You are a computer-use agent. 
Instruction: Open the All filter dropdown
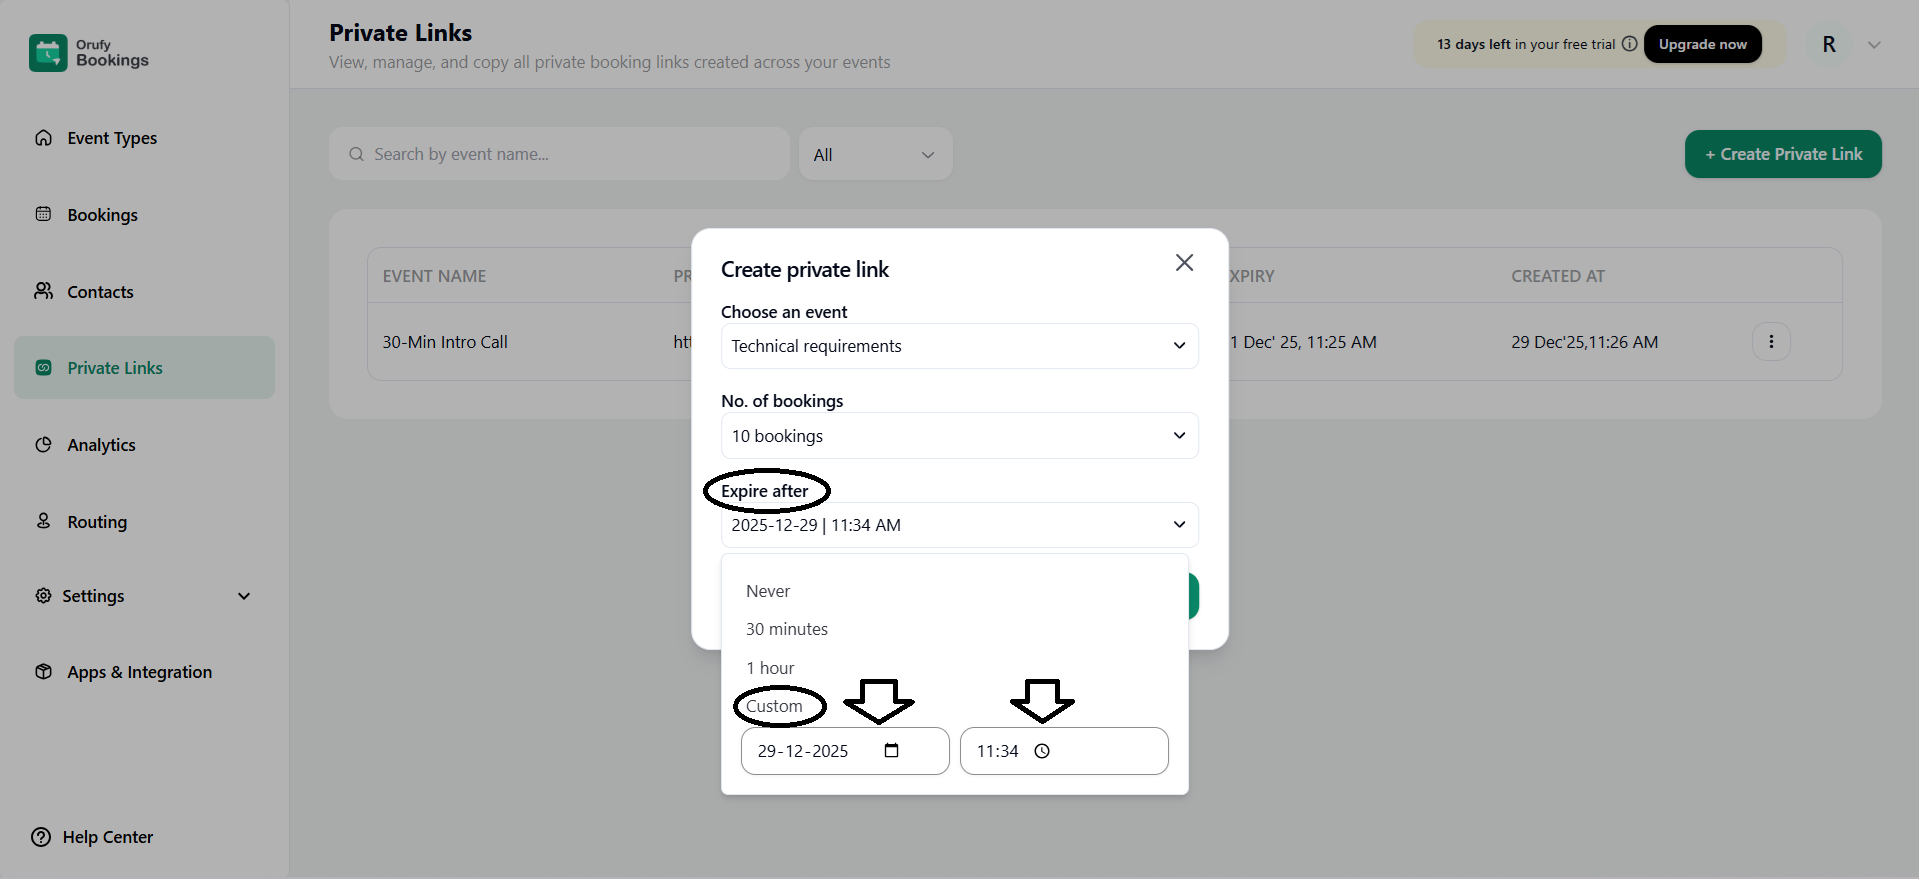click(x=875, y=155)
